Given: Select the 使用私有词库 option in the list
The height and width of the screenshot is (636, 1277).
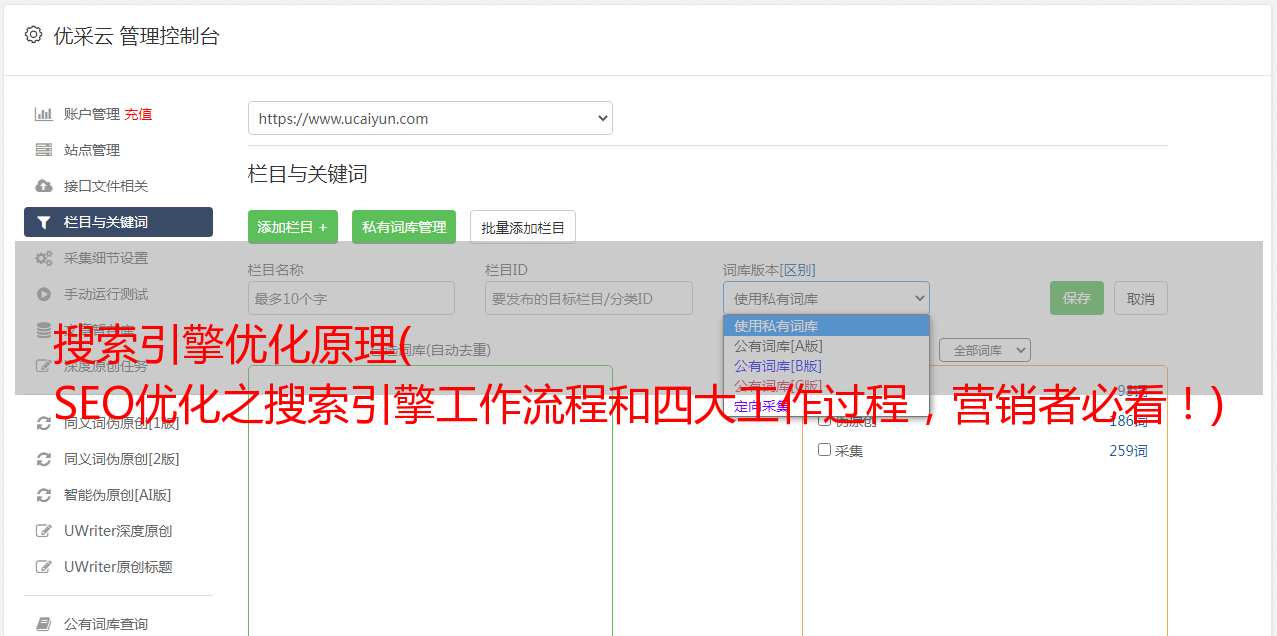Looking at the screenshot, I should pyautogui.click(x=826, y=326).
